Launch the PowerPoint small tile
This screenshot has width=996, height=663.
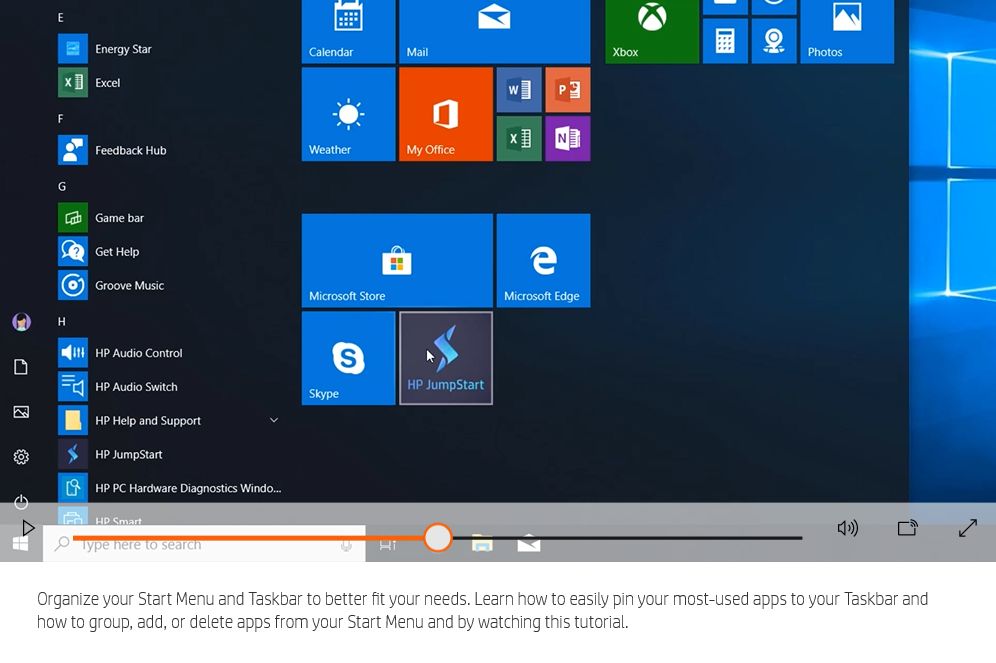(x=567, y=90)
